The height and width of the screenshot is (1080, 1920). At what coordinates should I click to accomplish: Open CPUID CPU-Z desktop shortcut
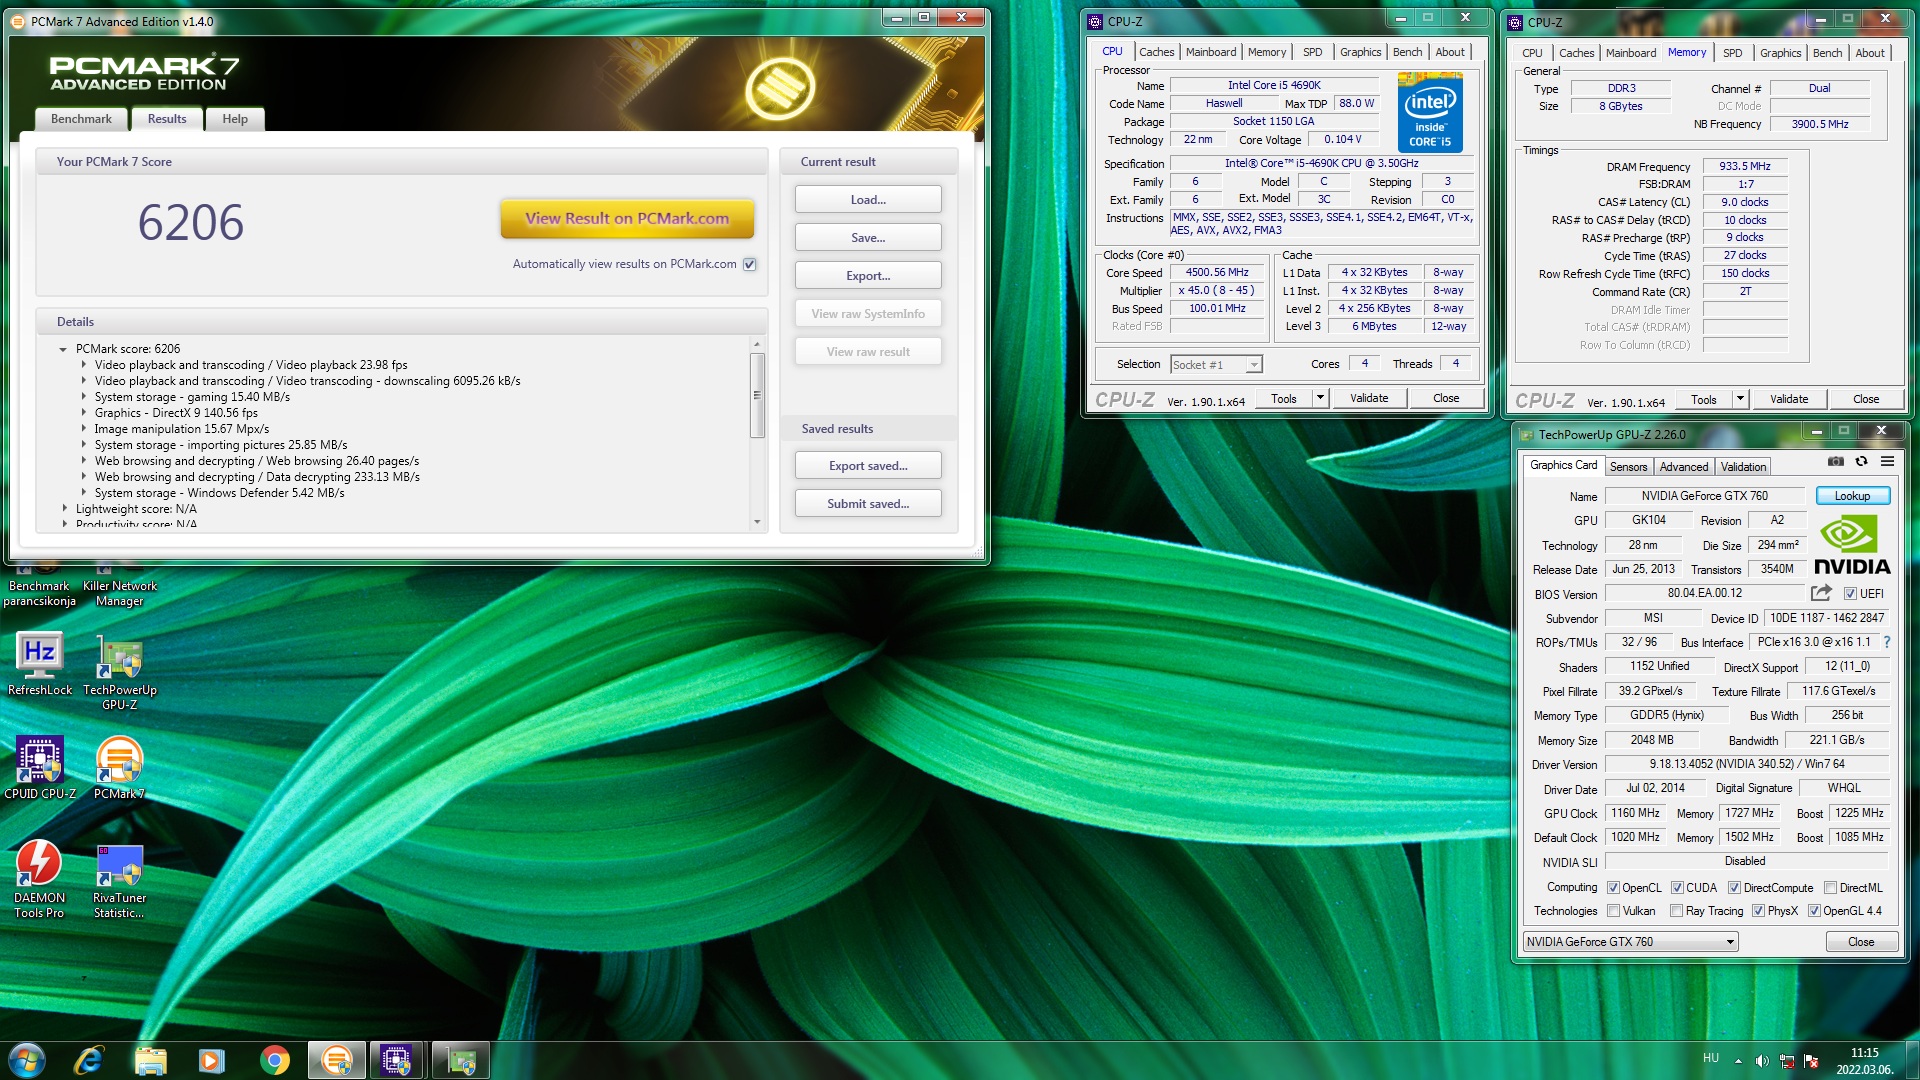coord(40,768)
